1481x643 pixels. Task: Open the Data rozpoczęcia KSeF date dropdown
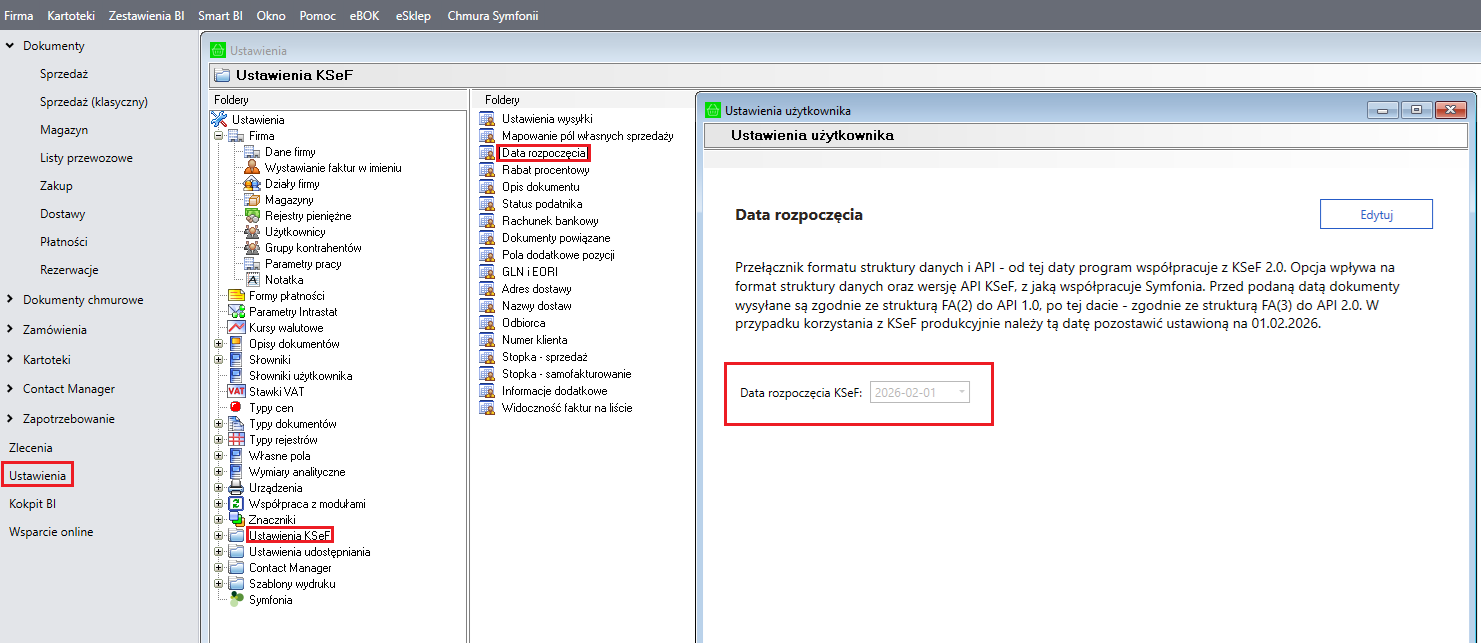pos(961,393)
